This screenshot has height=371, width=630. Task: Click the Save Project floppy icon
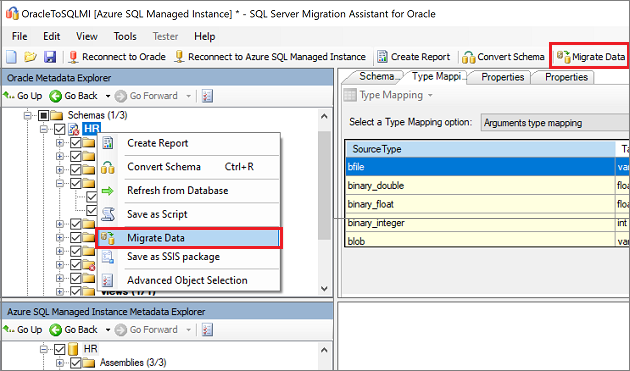[x=50, y=57]
